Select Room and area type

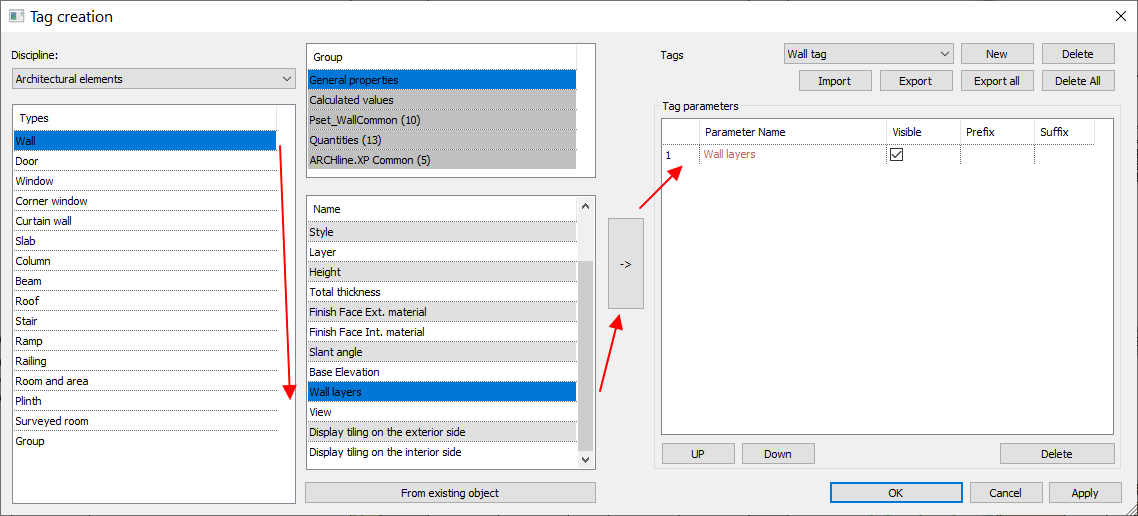click(145, 381)
